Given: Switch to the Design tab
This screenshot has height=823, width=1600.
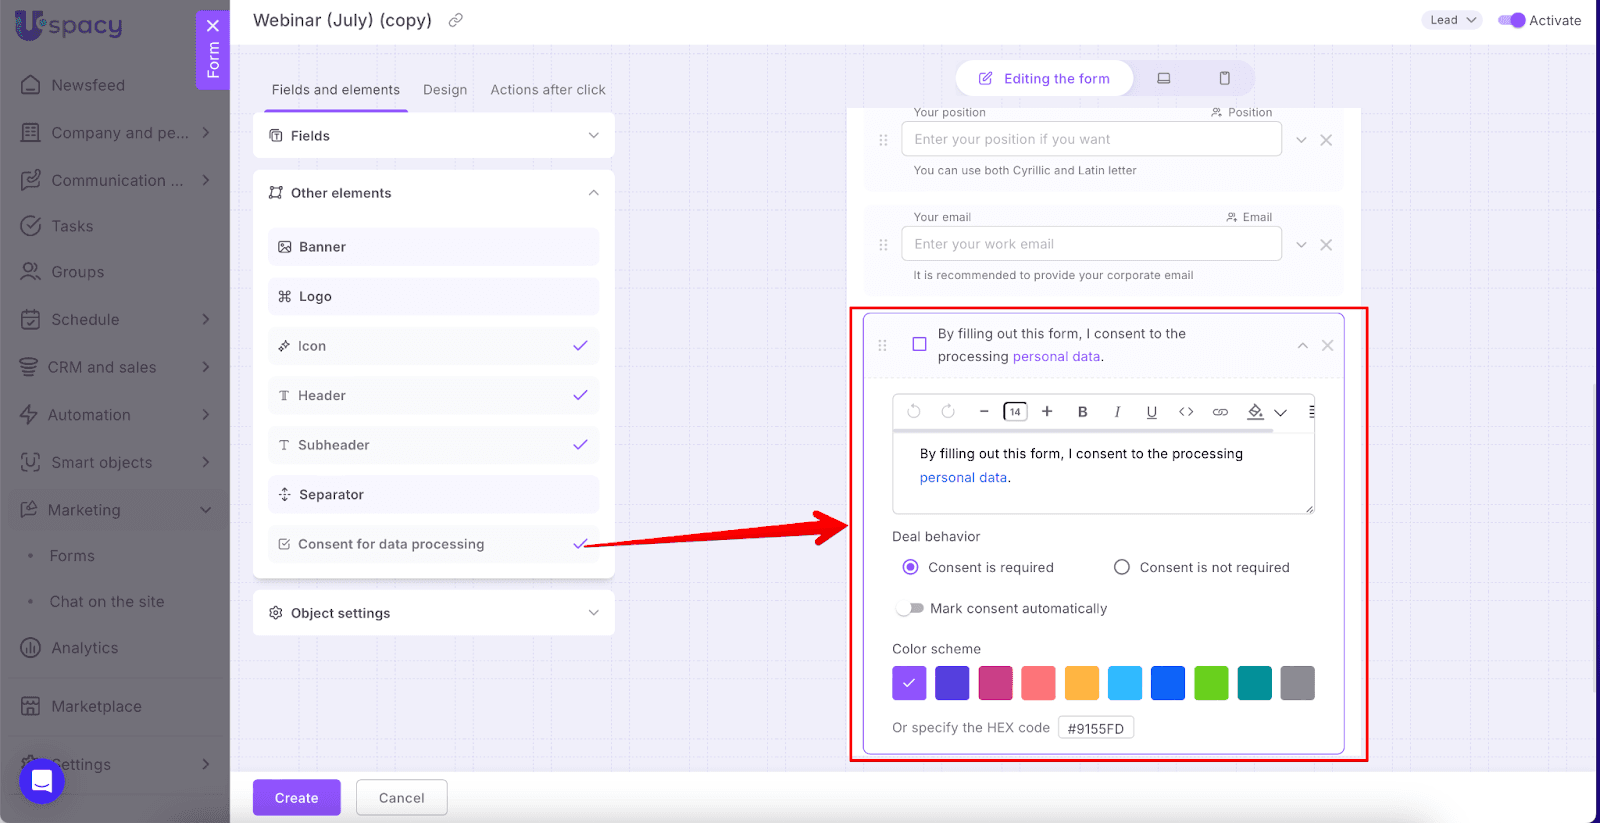Looking at the screenshot, I should click(x=445, y=90).
